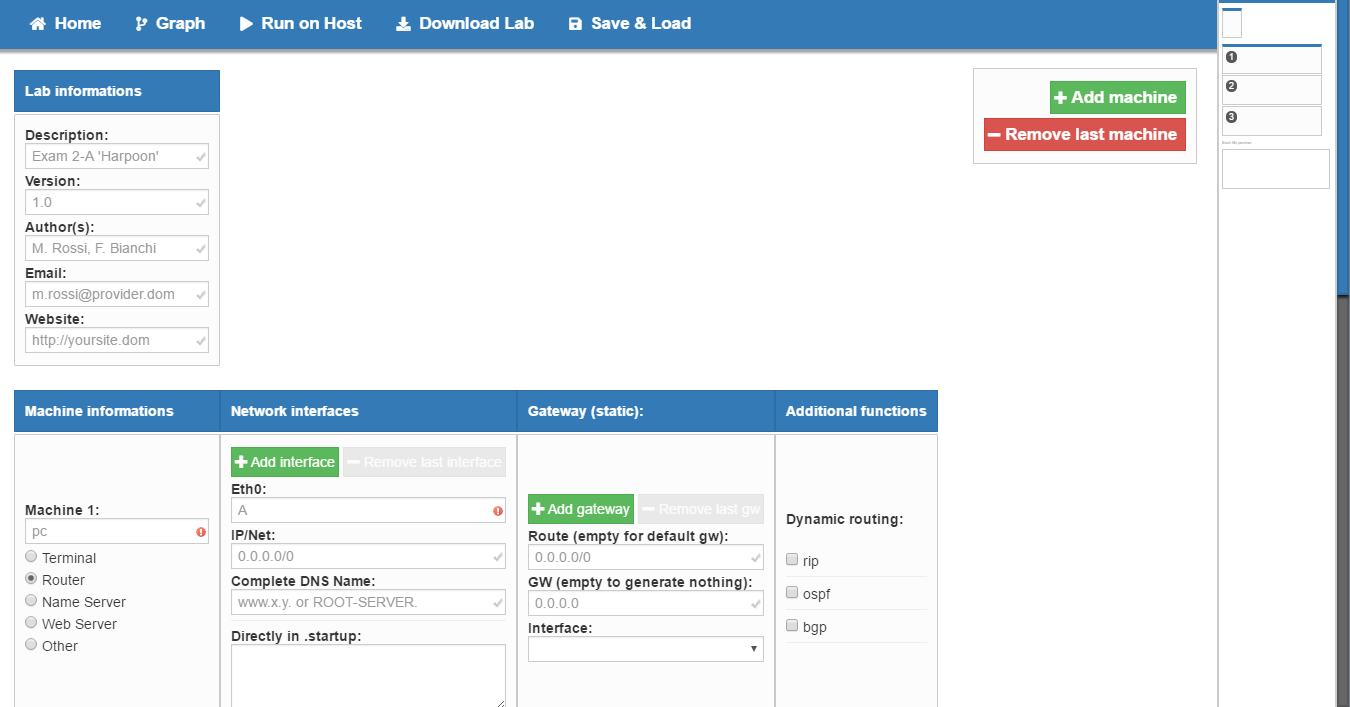Image resolution: width=1350 pixels, height=707 pixels.
Task: Click the Add interface button
Action: 285,462
